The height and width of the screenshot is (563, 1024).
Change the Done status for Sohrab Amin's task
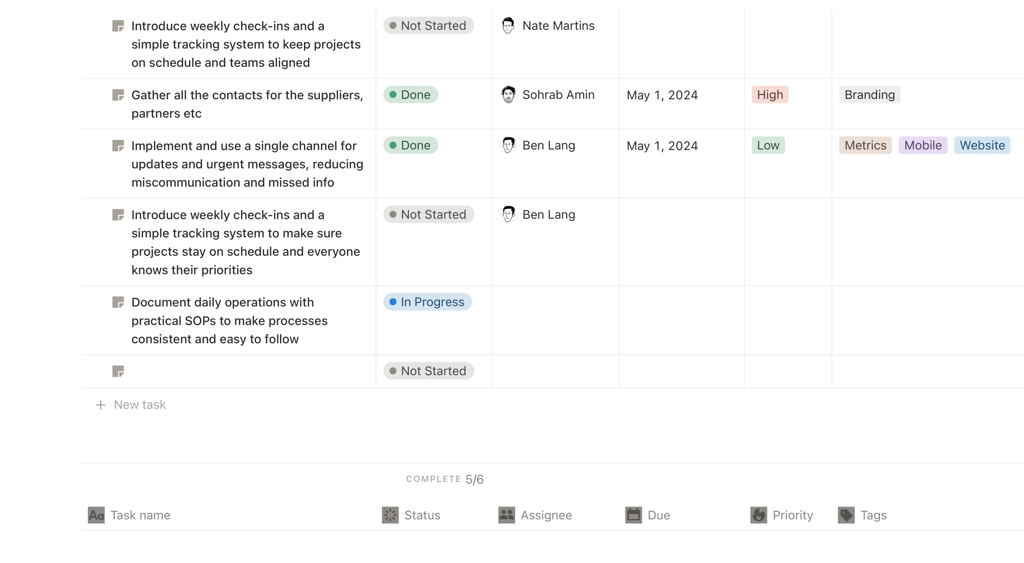click(x=410, y=95)
